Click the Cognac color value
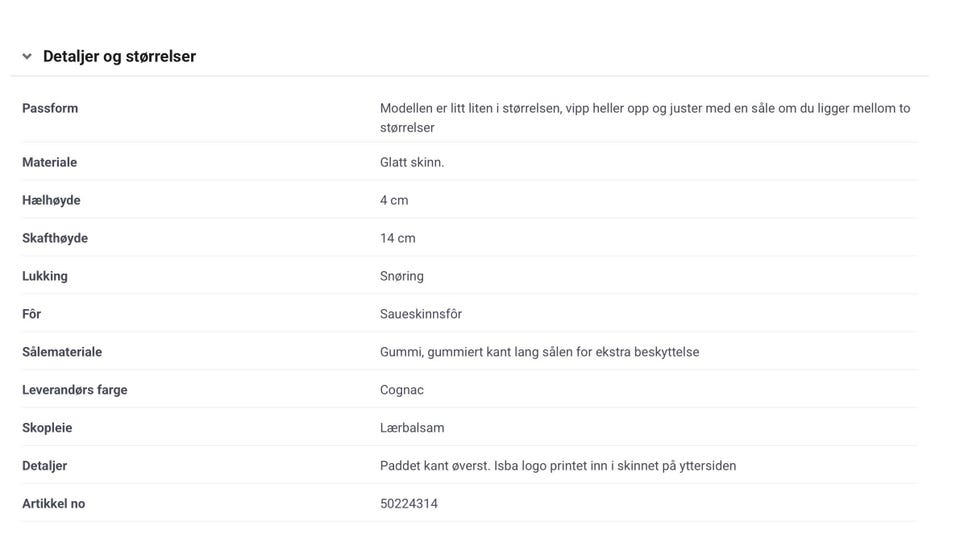The height and width of the screenshot is (556, 960). click(401, 390)
